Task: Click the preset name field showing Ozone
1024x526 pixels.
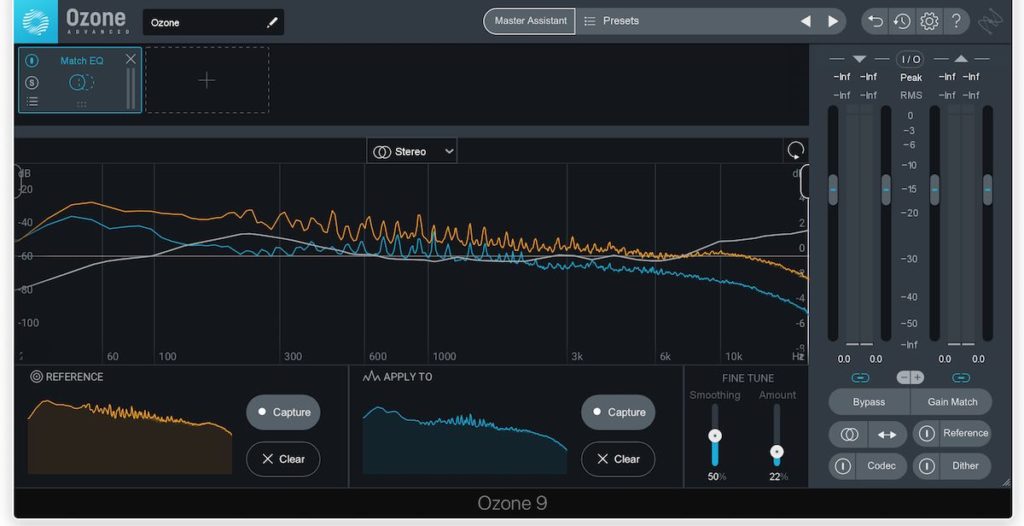Action: pos(213,23)
